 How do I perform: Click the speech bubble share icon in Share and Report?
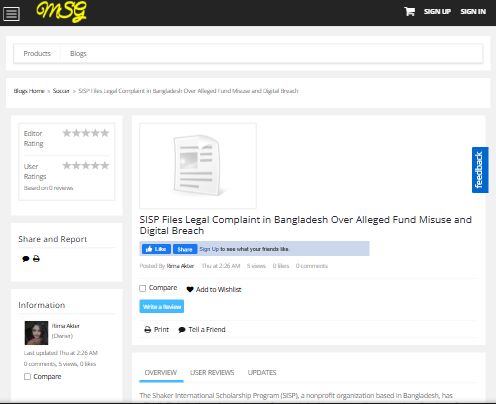[25, 259]
